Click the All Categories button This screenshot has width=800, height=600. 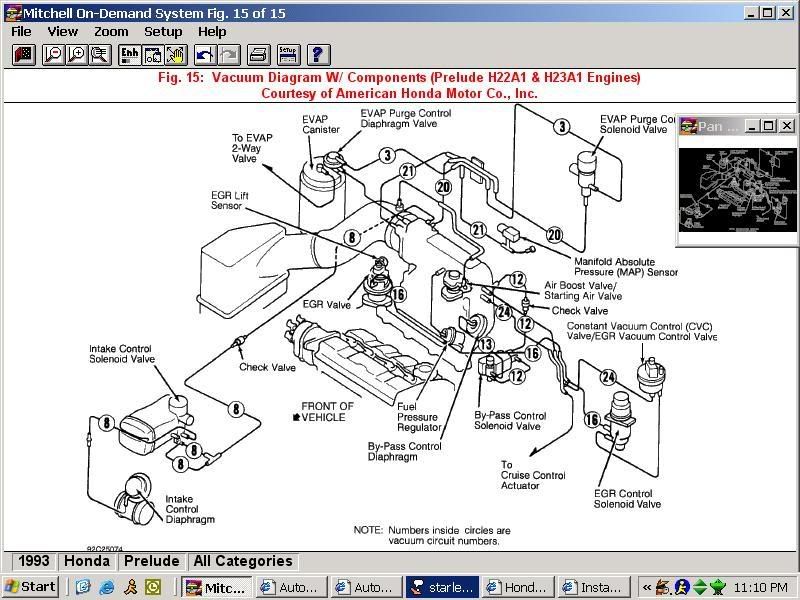[243, 561]
